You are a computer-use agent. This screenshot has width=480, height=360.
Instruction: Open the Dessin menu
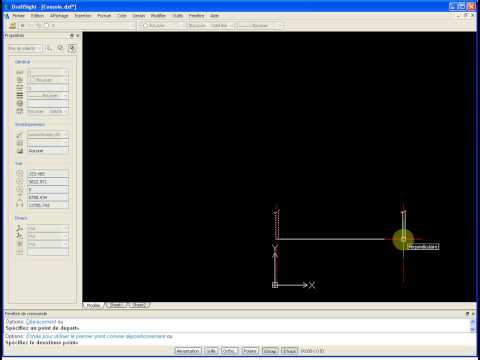point(139,16)
